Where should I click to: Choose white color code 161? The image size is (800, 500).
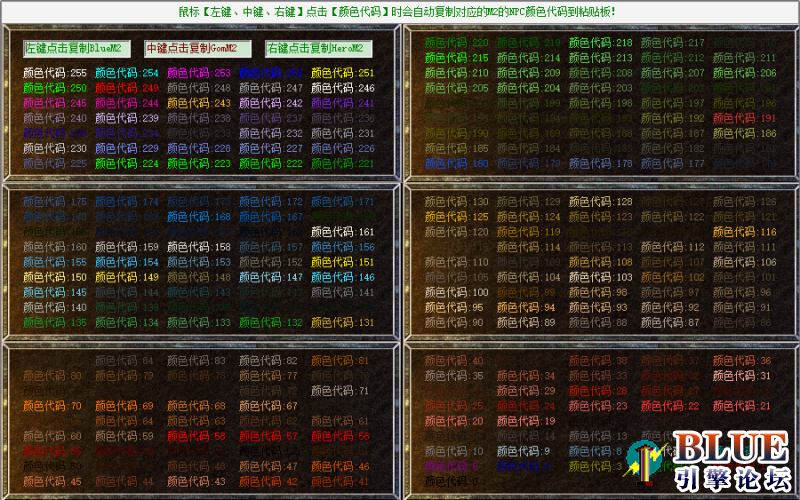pos(343,232)
